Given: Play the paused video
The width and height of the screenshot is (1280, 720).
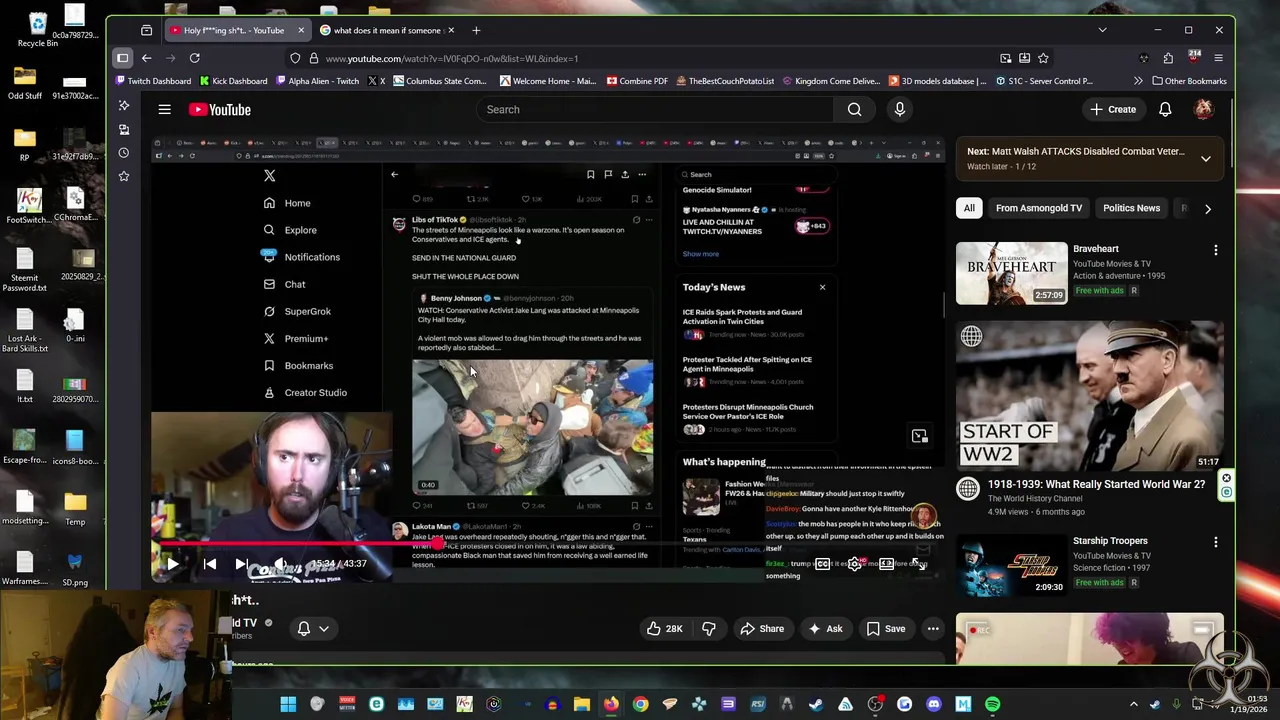Looking at the screenshot, I should 172,564.
